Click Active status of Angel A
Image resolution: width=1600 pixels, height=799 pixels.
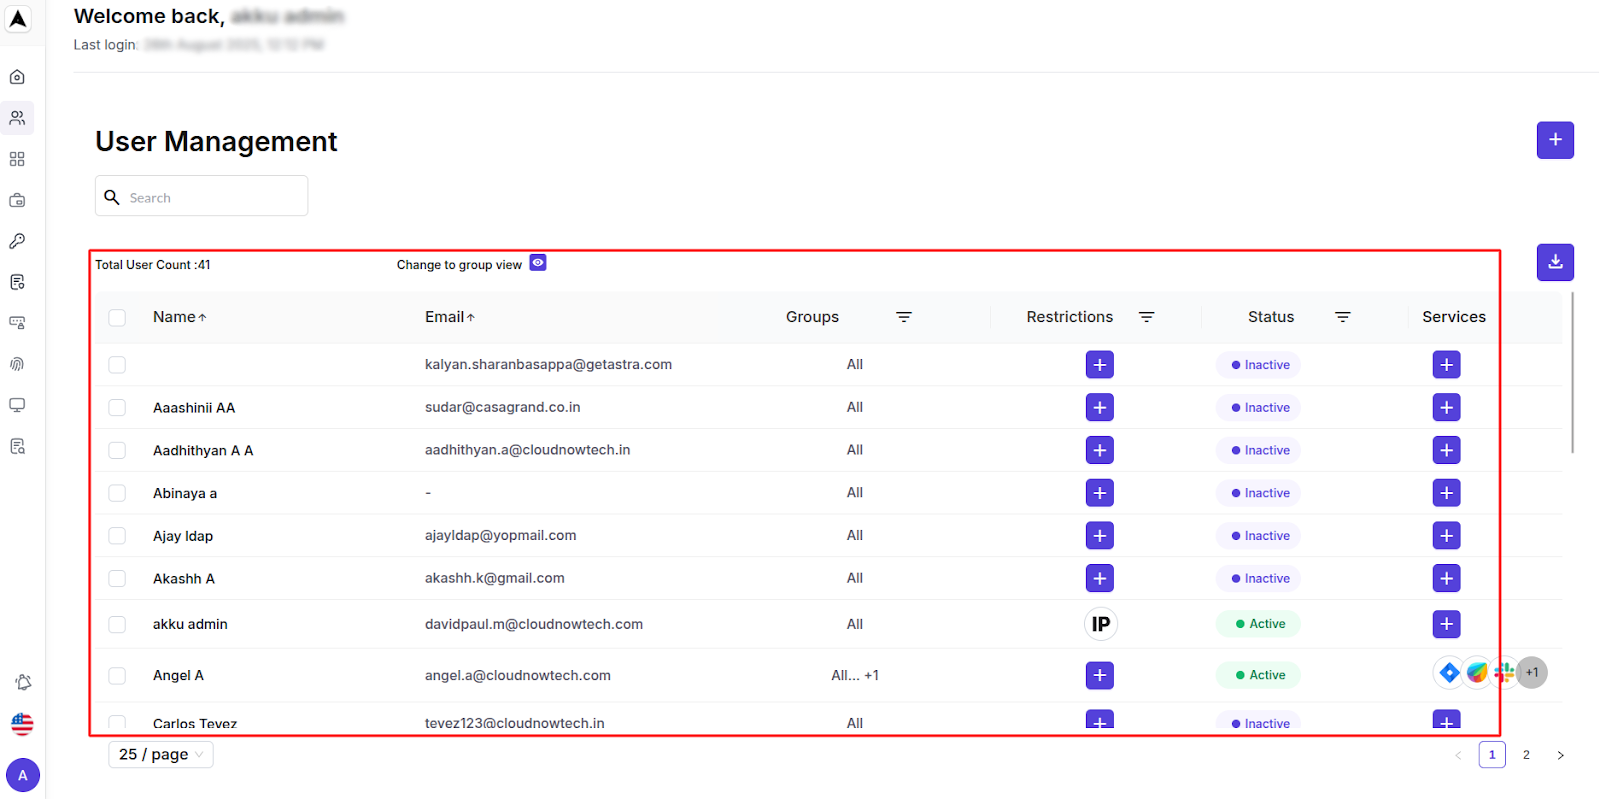point(1258,676)
